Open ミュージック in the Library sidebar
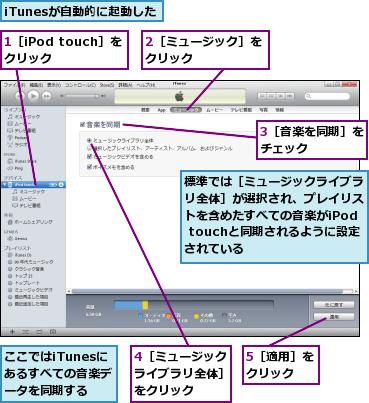Image resolution: width=369 pixels, height=403 pixels. (x=24, y=117)
